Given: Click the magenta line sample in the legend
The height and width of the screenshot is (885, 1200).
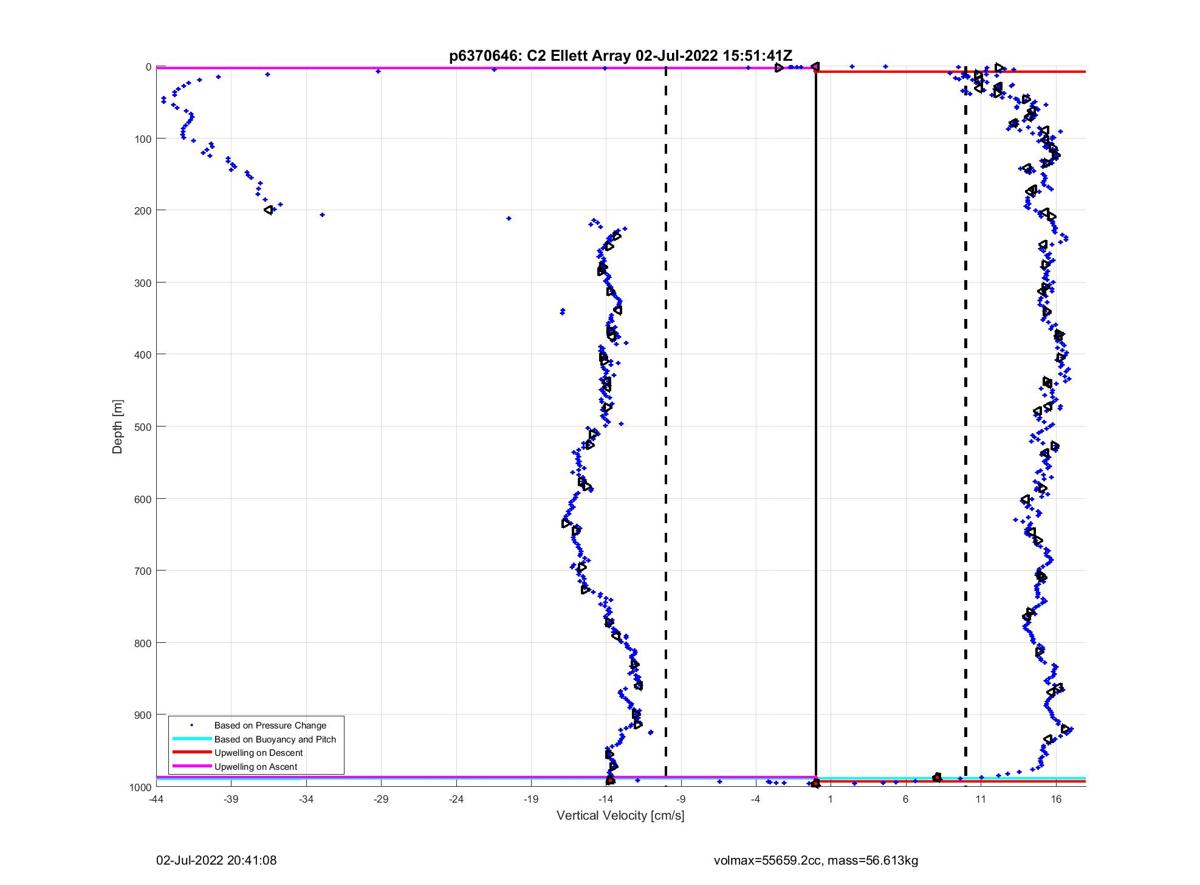Looking at the screenshot, I should (x=191, y=767).
